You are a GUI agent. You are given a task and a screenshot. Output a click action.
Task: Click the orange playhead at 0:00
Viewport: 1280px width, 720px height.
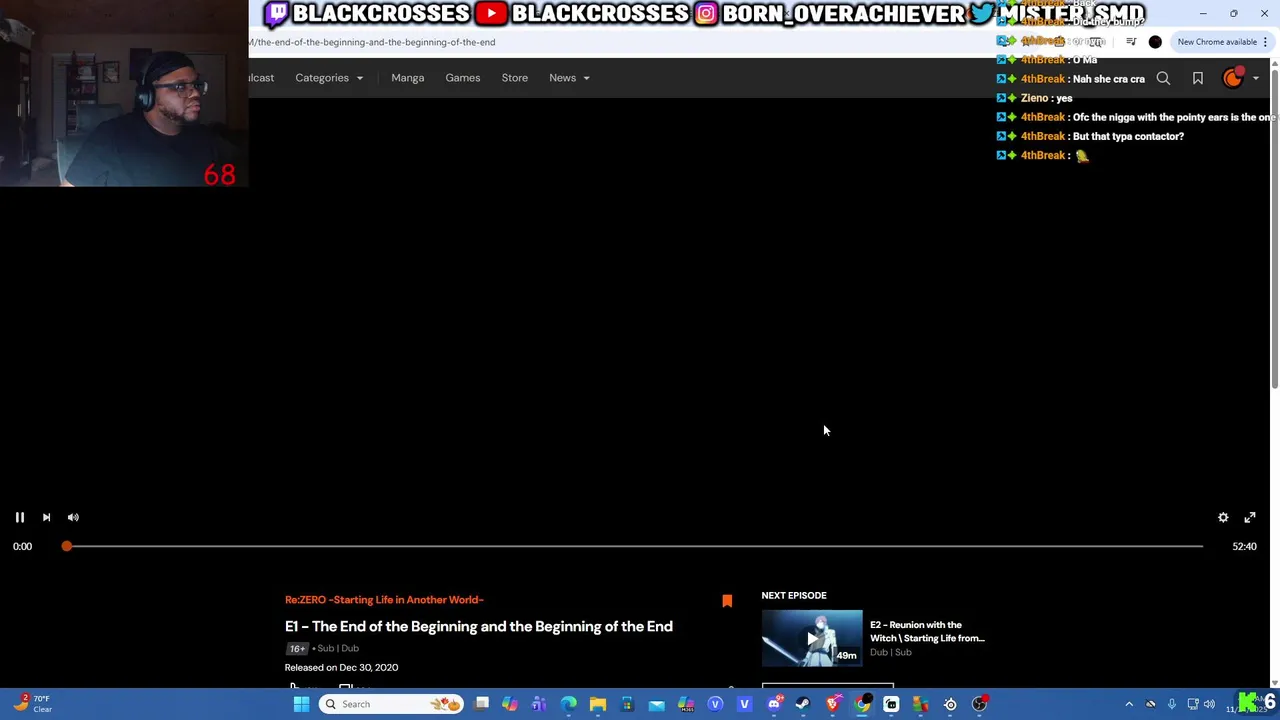[x=66, y=546]
